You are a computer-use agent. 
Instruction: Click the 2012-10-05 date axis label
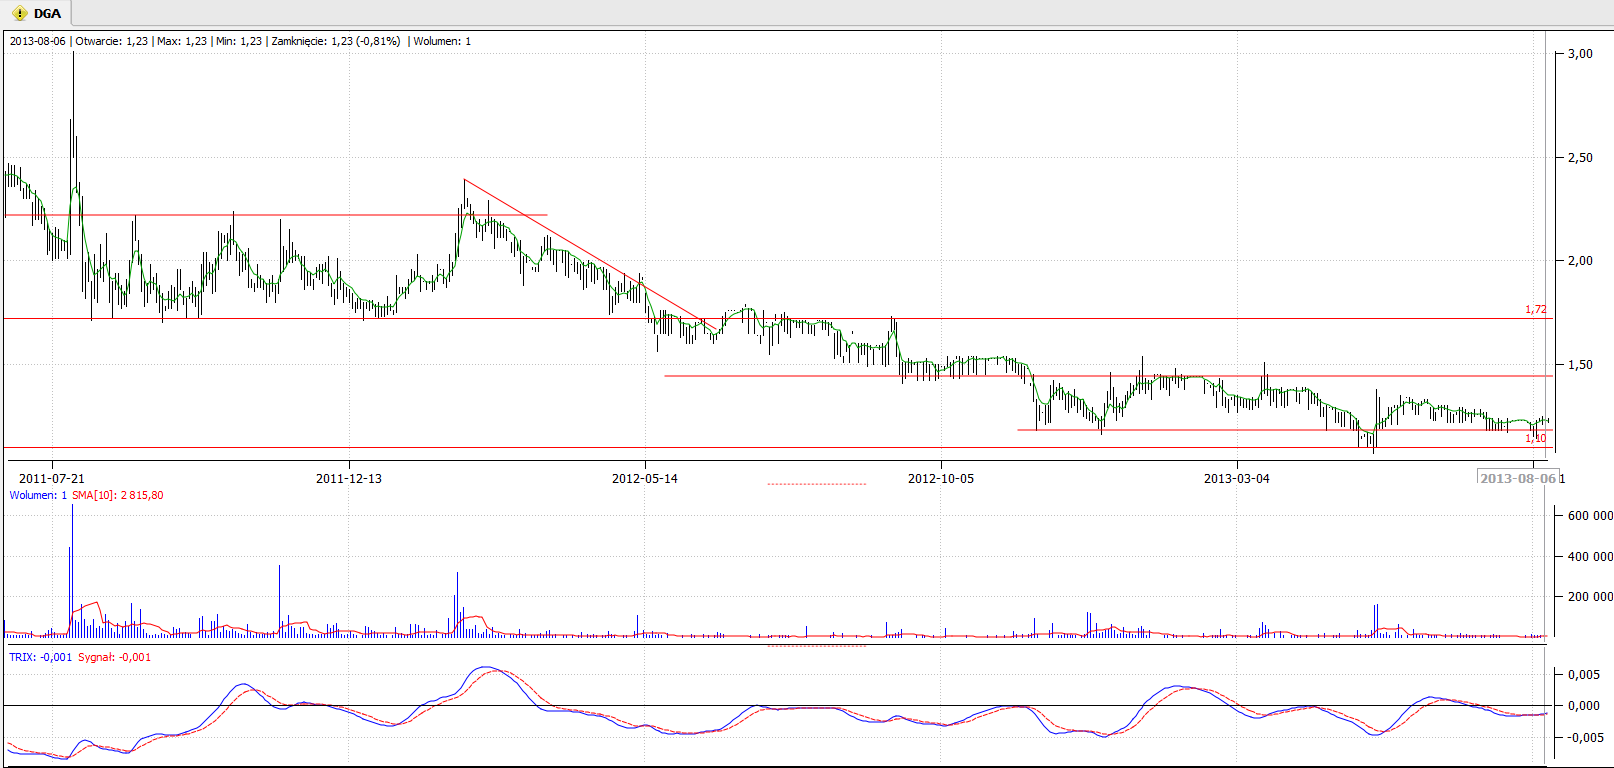(941, 479)
